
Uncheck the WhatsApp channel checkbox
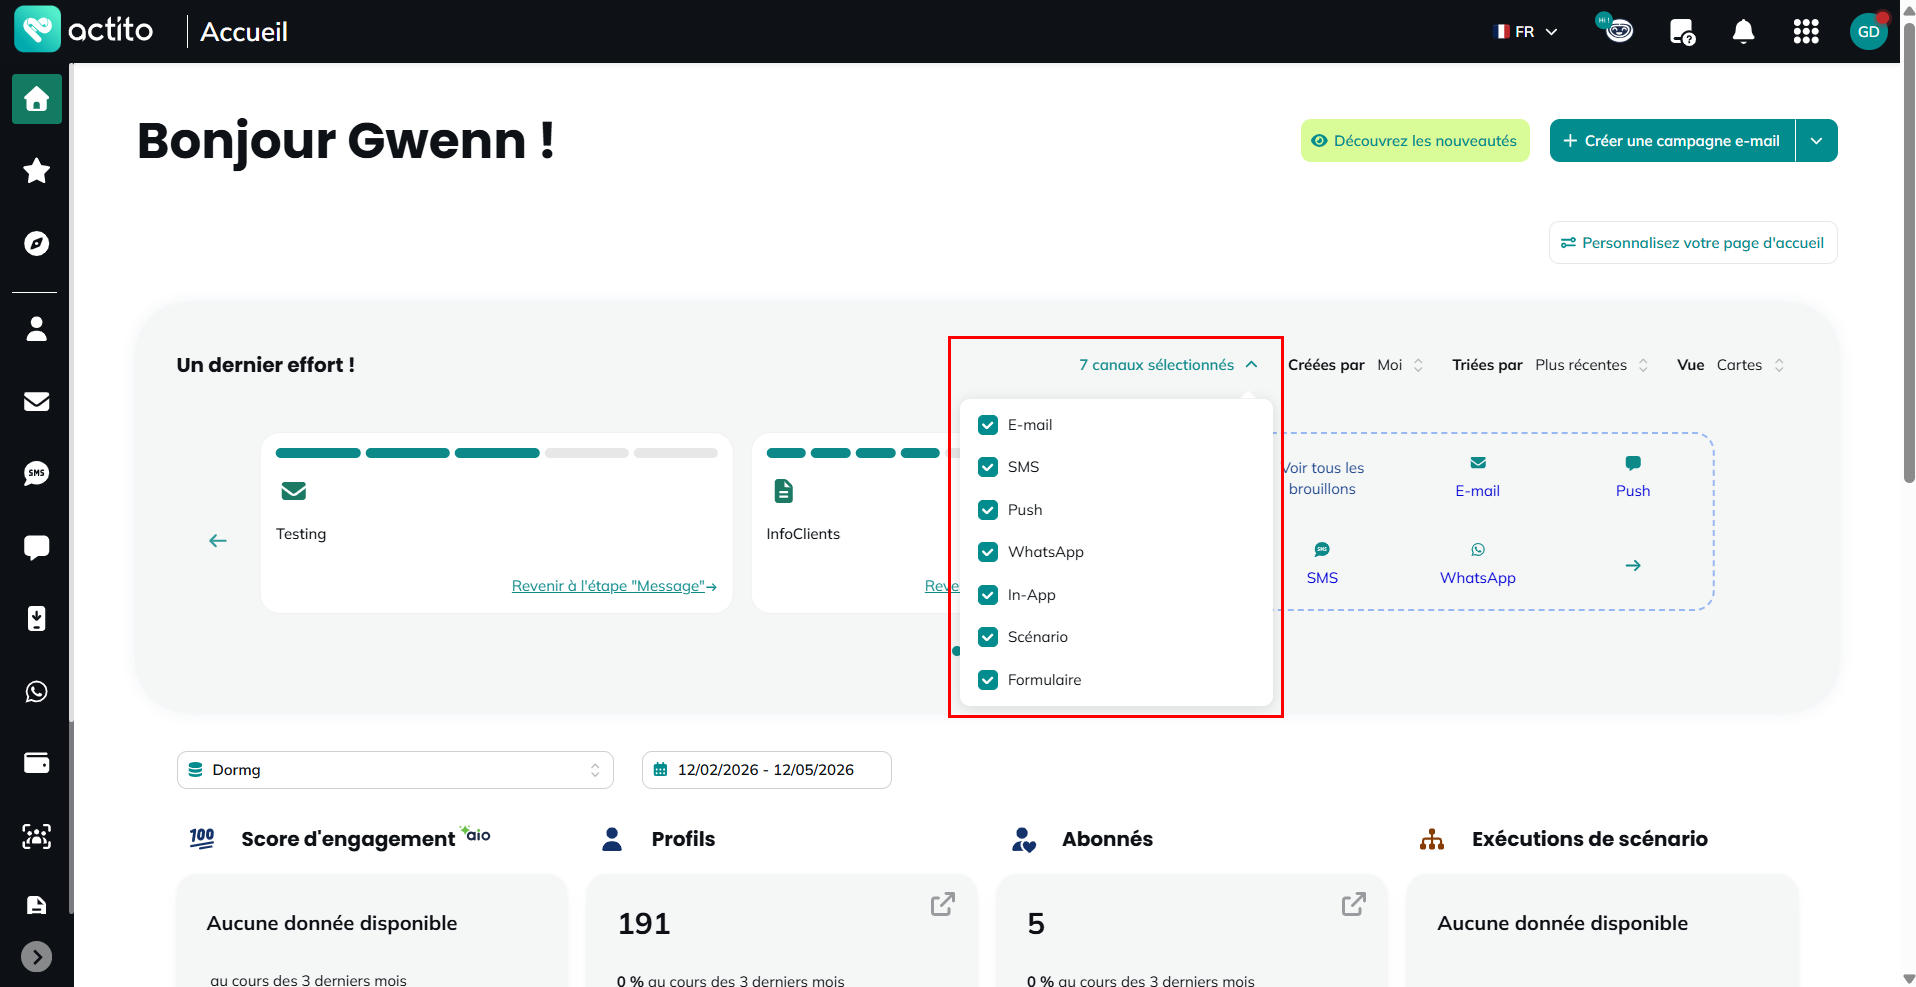coord(988,552)
